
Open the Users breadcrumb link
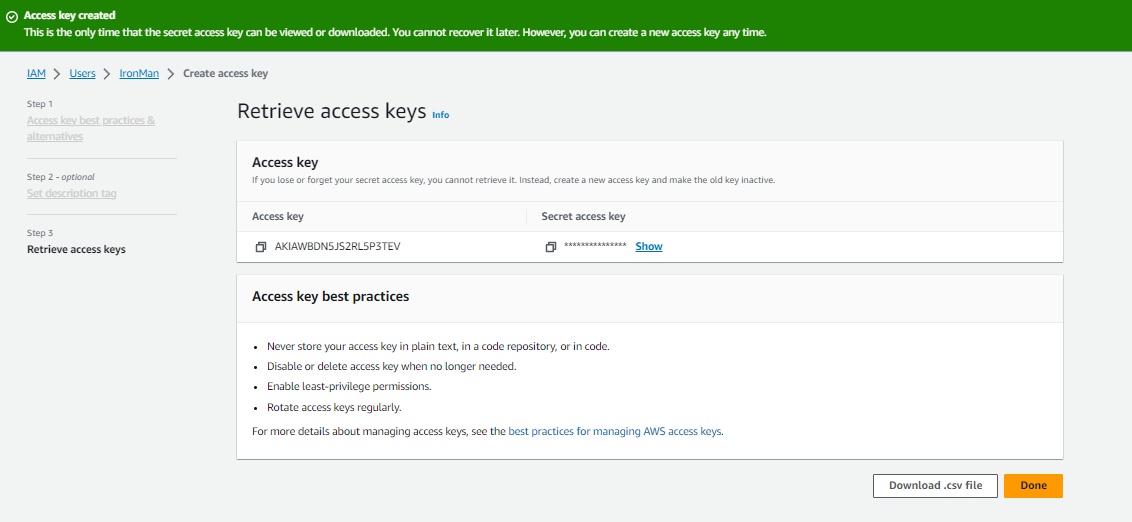click(x=82, y=74)
